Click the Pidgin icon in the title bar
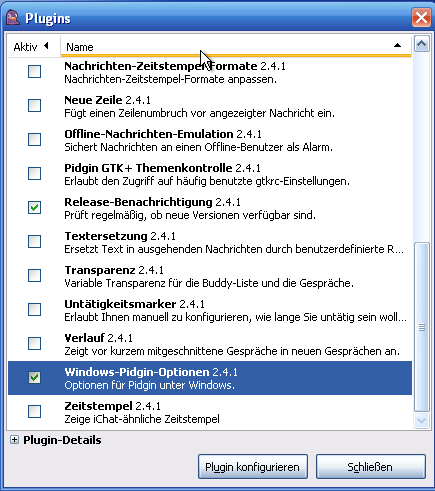Image resolution: width=435 pixels, height=491 pixels. pyautogui.click(x=13, y=18)
